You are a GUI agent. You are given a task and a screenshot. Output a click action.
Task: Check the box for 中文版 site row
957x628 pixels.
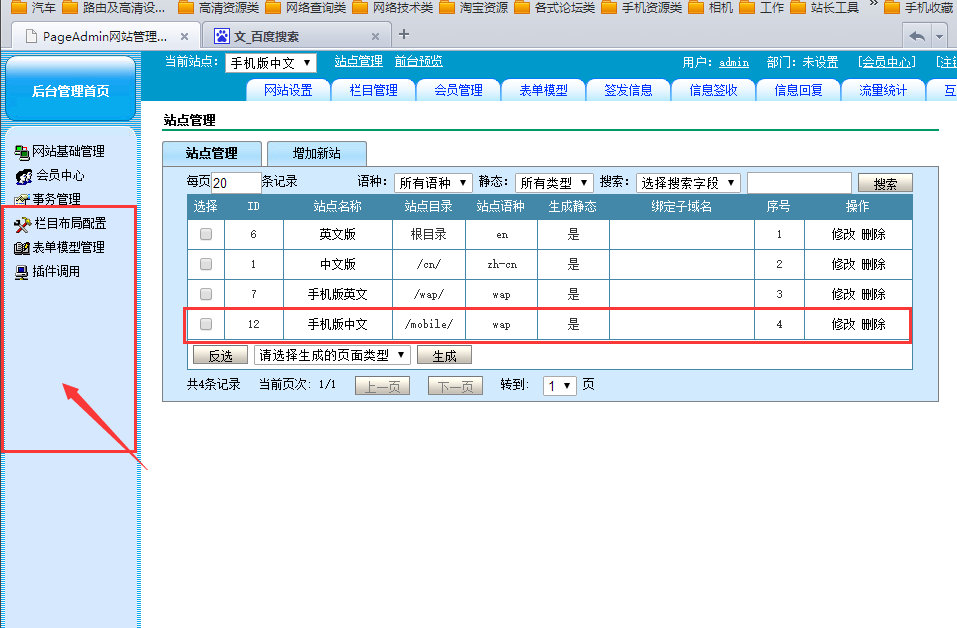tap(206, 265)
